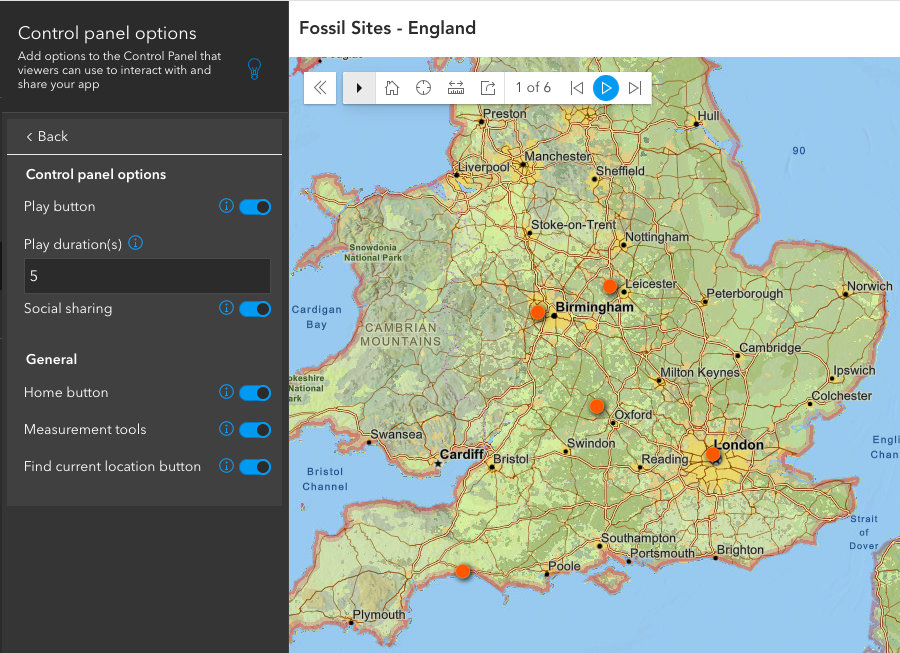Select the fossil site marker at London
Viewport: 900px width, 653px height.
[713, 454]
